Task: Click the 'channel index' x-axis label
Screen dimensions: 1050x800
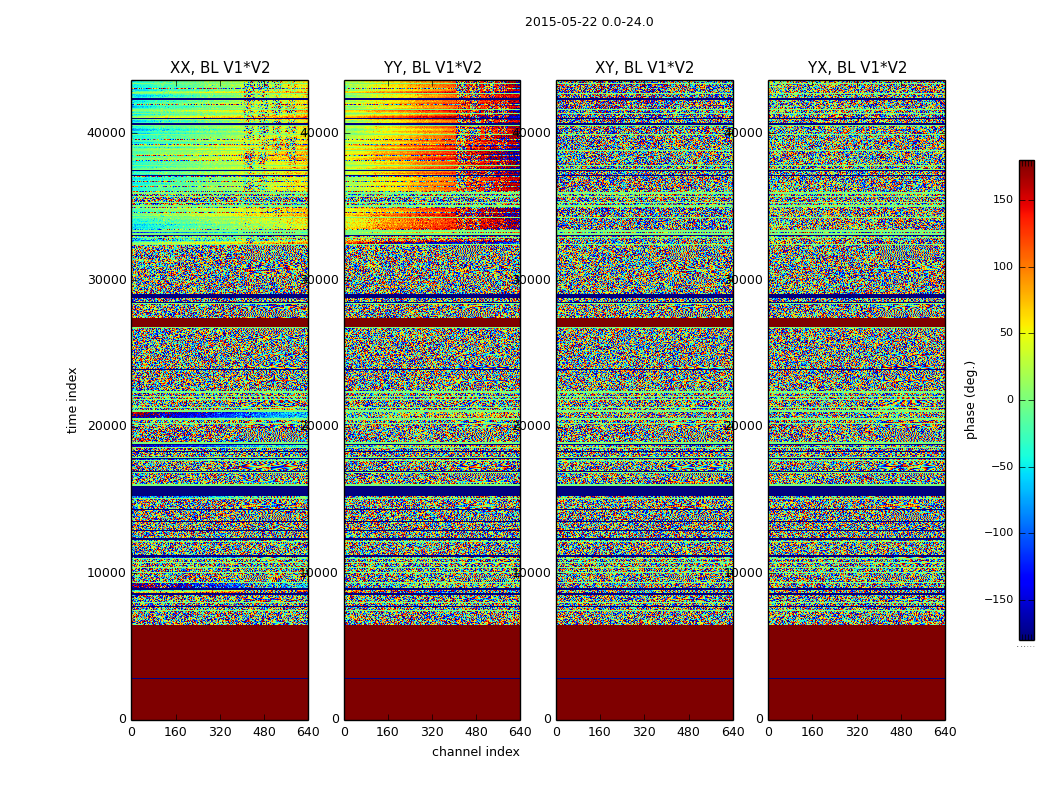Action: 475,752
